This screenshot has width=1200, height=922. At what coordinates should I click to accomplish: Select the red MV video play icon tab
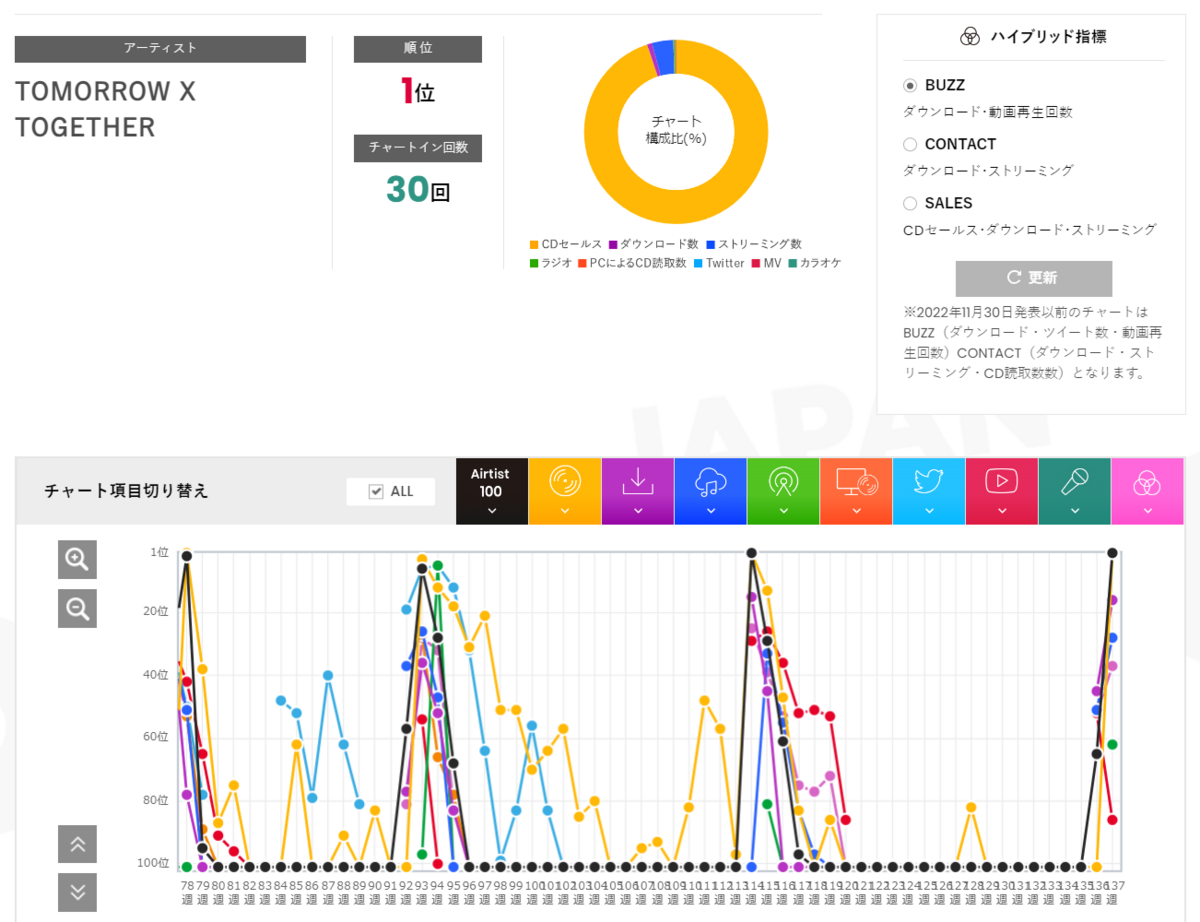pyautogui.click(x=1002, y=491)
